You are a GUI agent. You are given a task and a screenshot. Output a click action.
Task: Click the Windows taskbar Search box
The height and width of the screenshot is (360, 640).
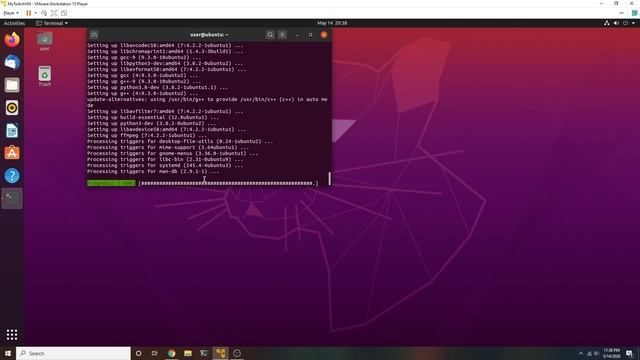click(73, 353)
